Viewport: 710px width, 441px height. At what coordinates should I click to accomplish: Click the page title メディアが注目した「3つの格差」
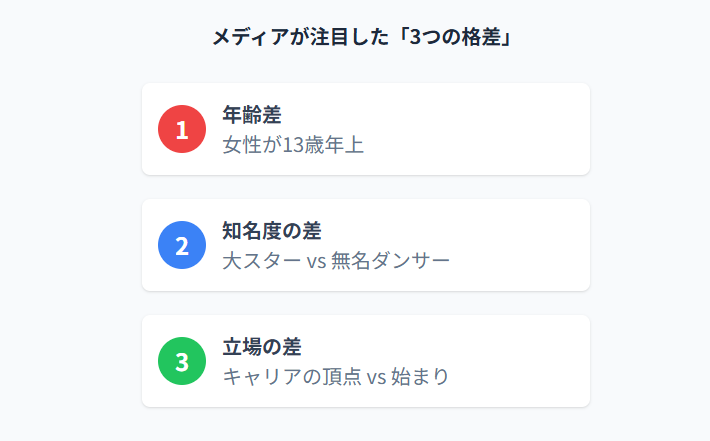coord(363,37)
